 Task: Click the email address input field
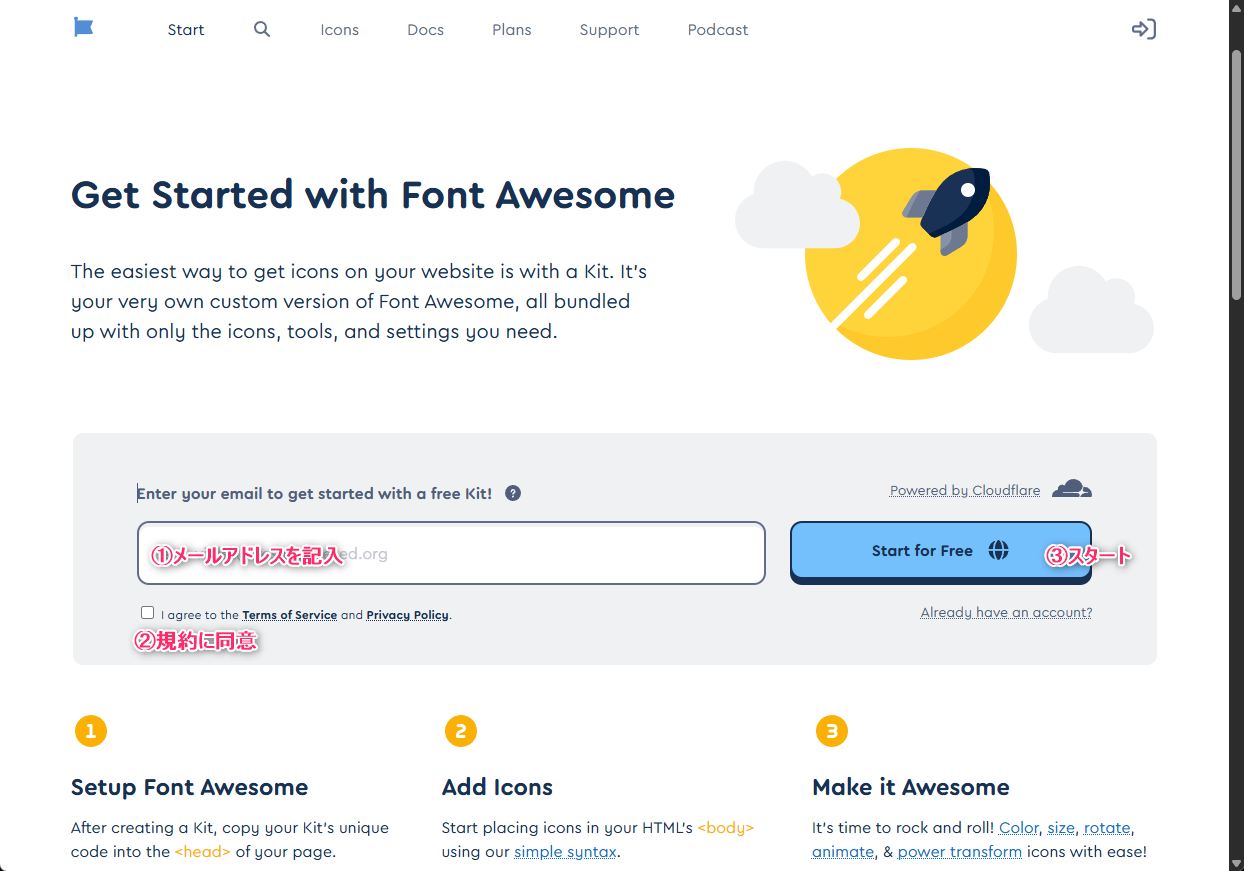pyautogui.click(x=450, y=553)
